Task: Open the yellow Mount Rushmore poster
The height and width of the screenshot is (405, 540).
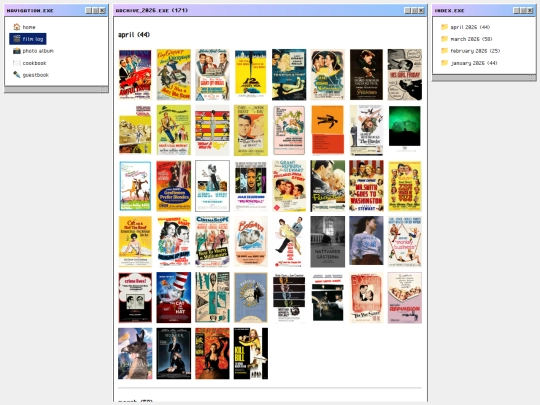Action: click(135, 130)
